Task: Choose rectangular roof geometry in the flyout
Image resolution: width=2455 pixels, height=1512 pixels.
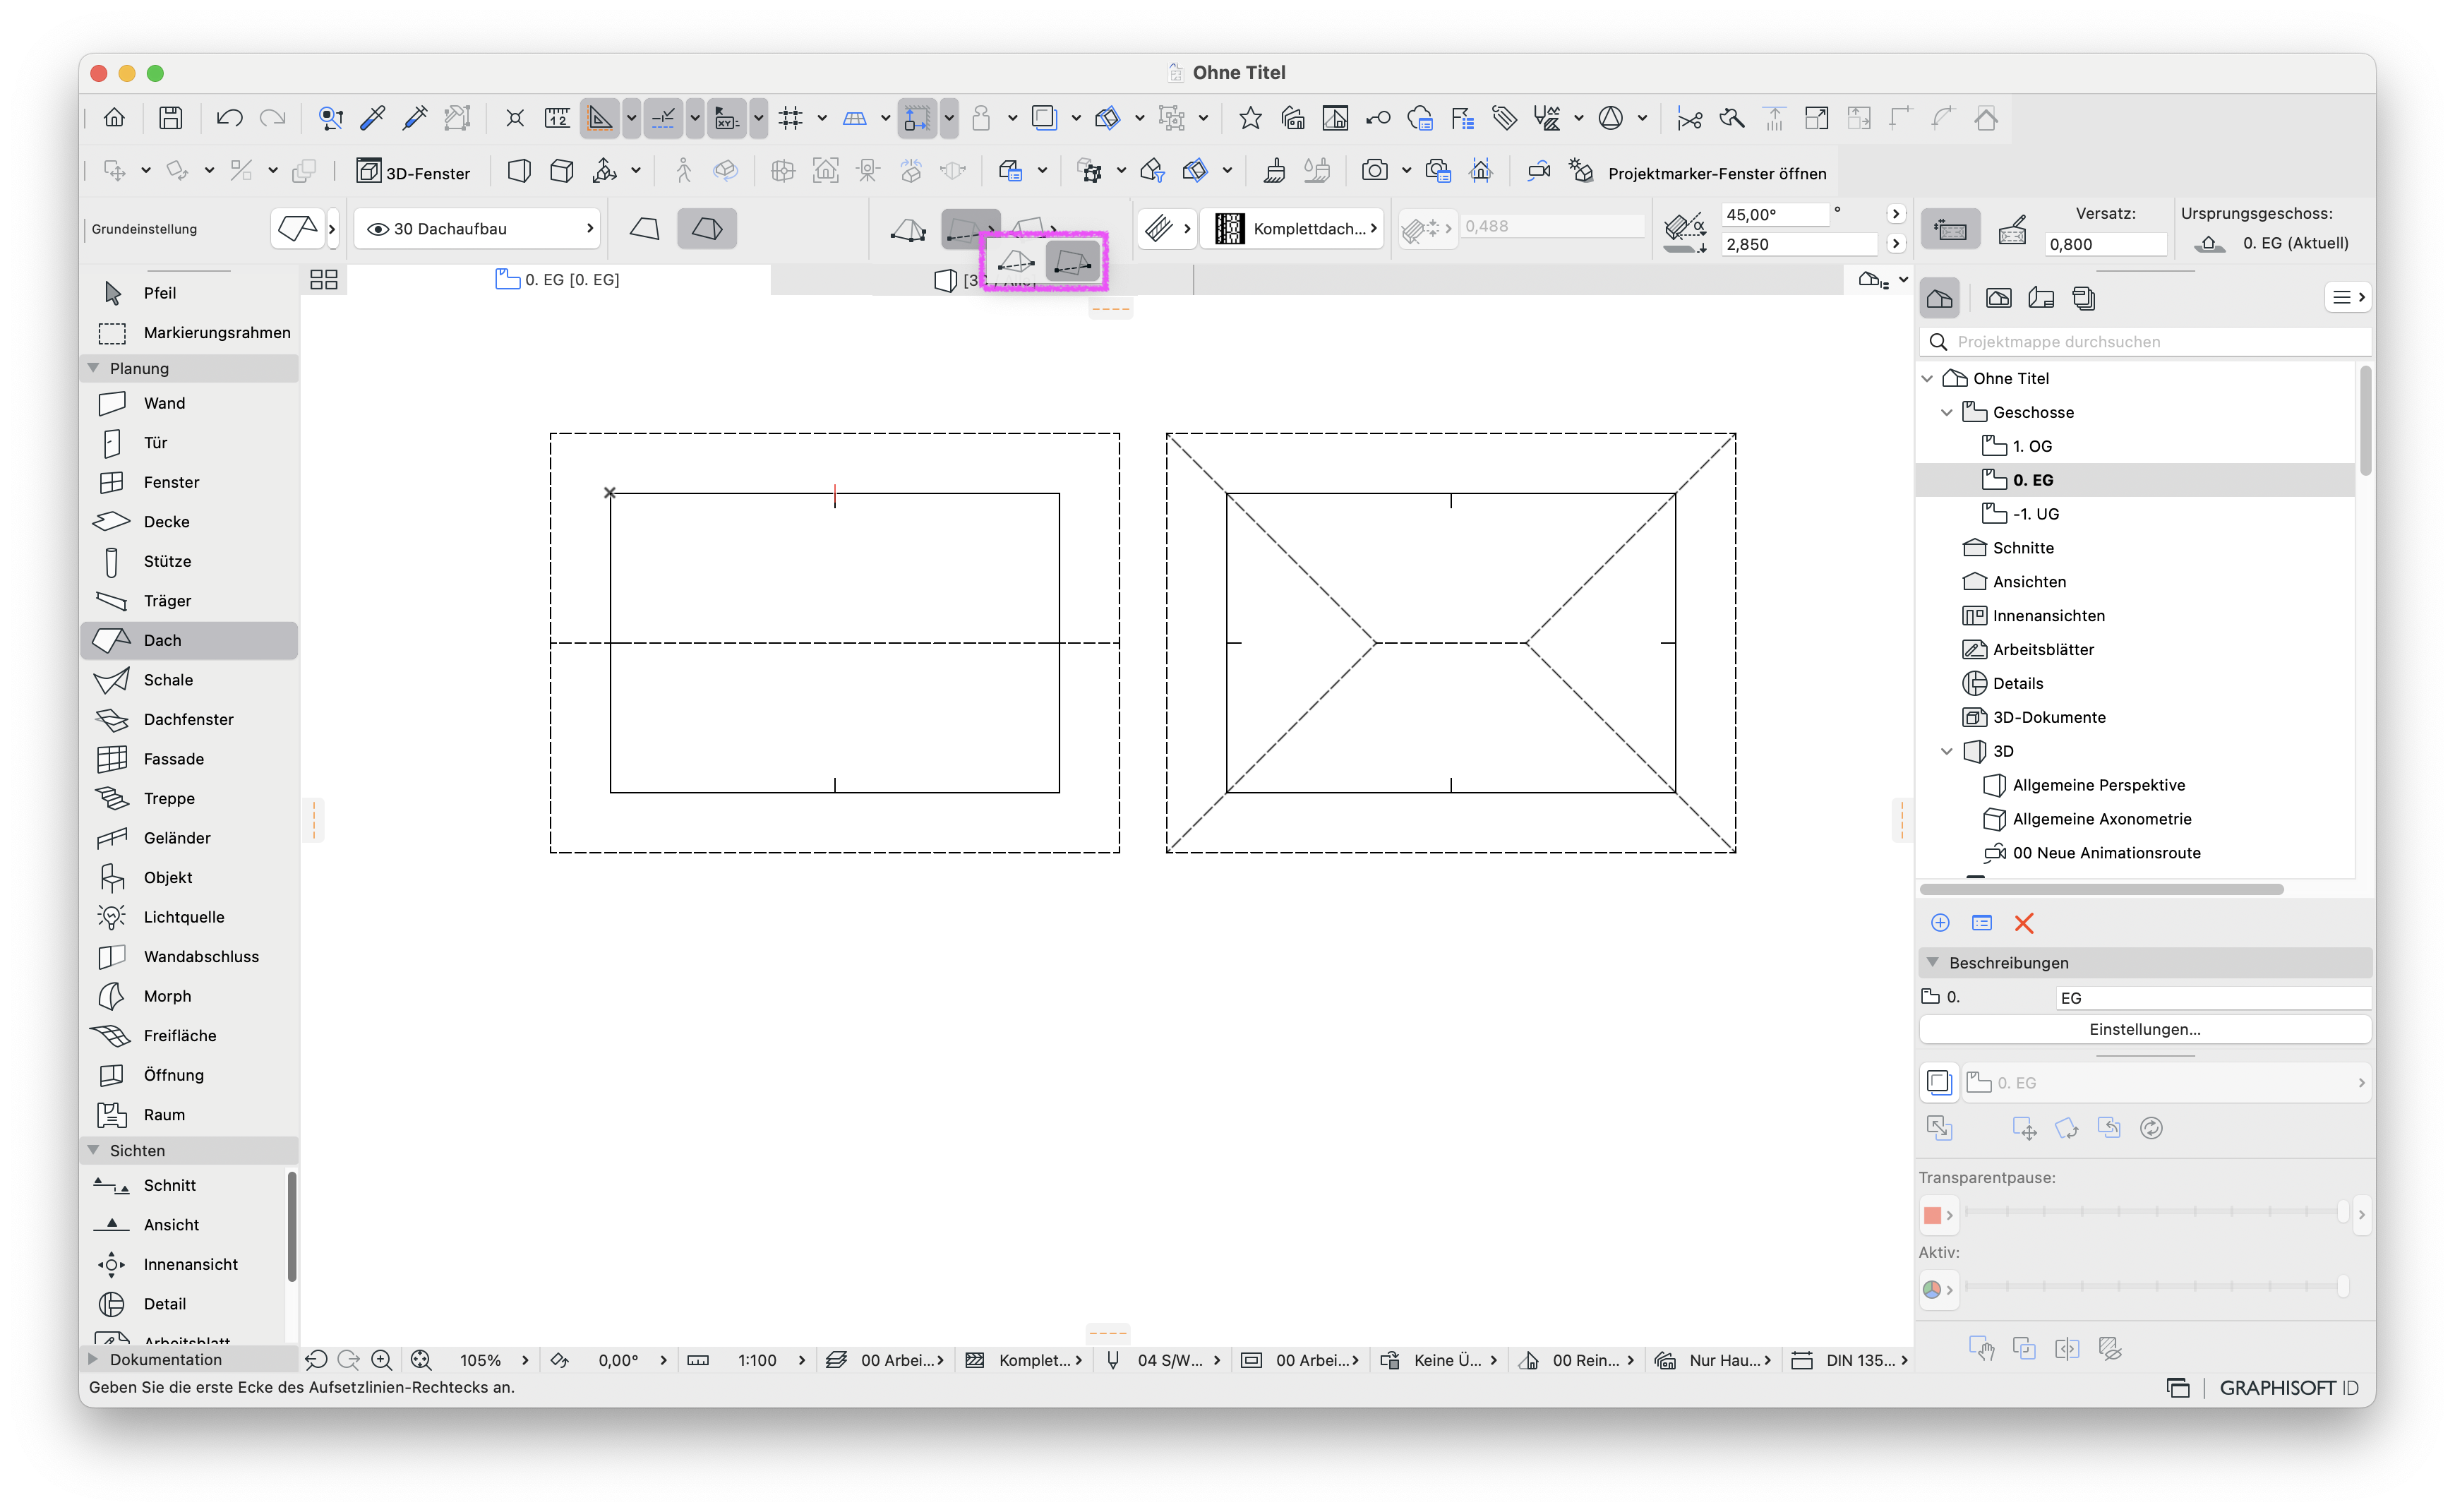Action: pyautogui.click(x=1072, y=262)
